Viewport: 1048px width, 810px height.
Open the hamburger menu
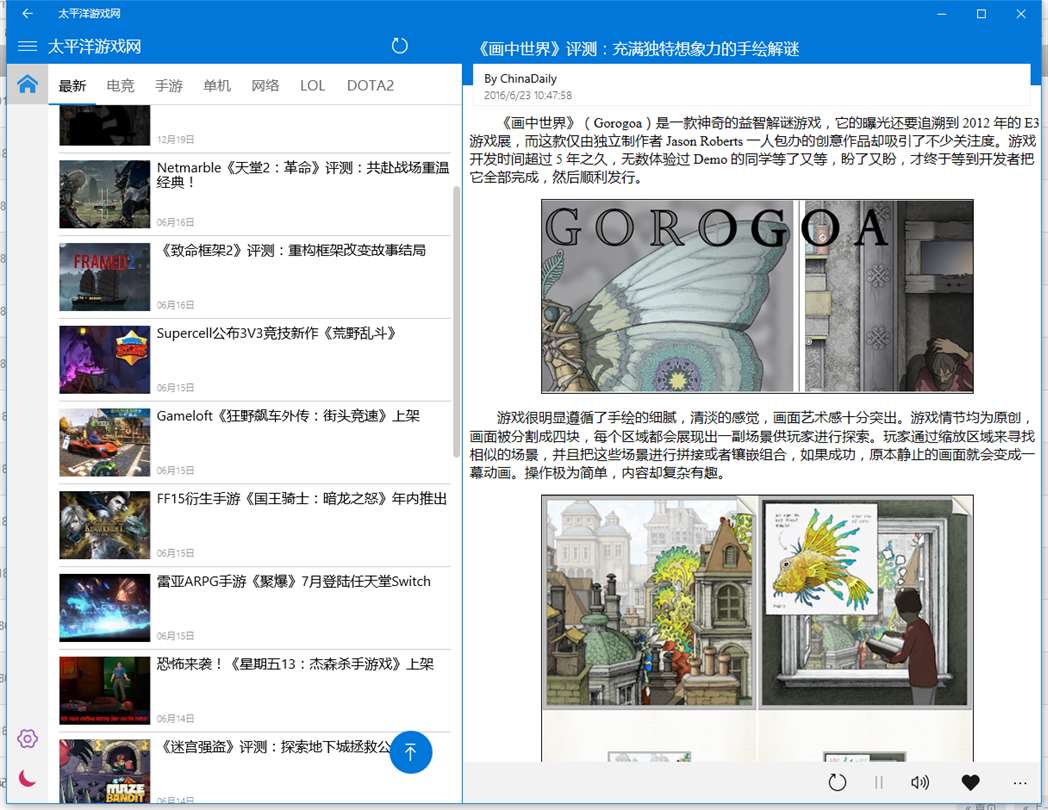click(27, 46)
